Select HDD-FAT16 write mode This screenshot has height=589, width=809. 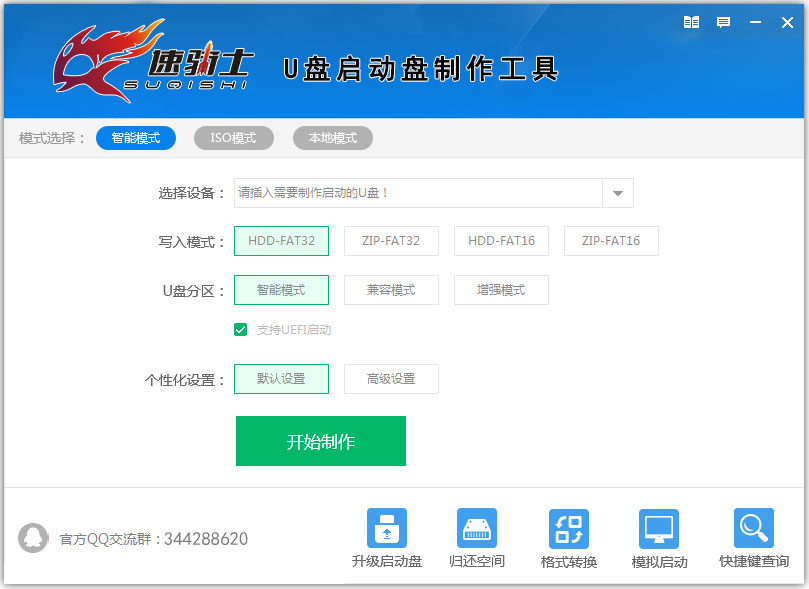tap(501, 241)
